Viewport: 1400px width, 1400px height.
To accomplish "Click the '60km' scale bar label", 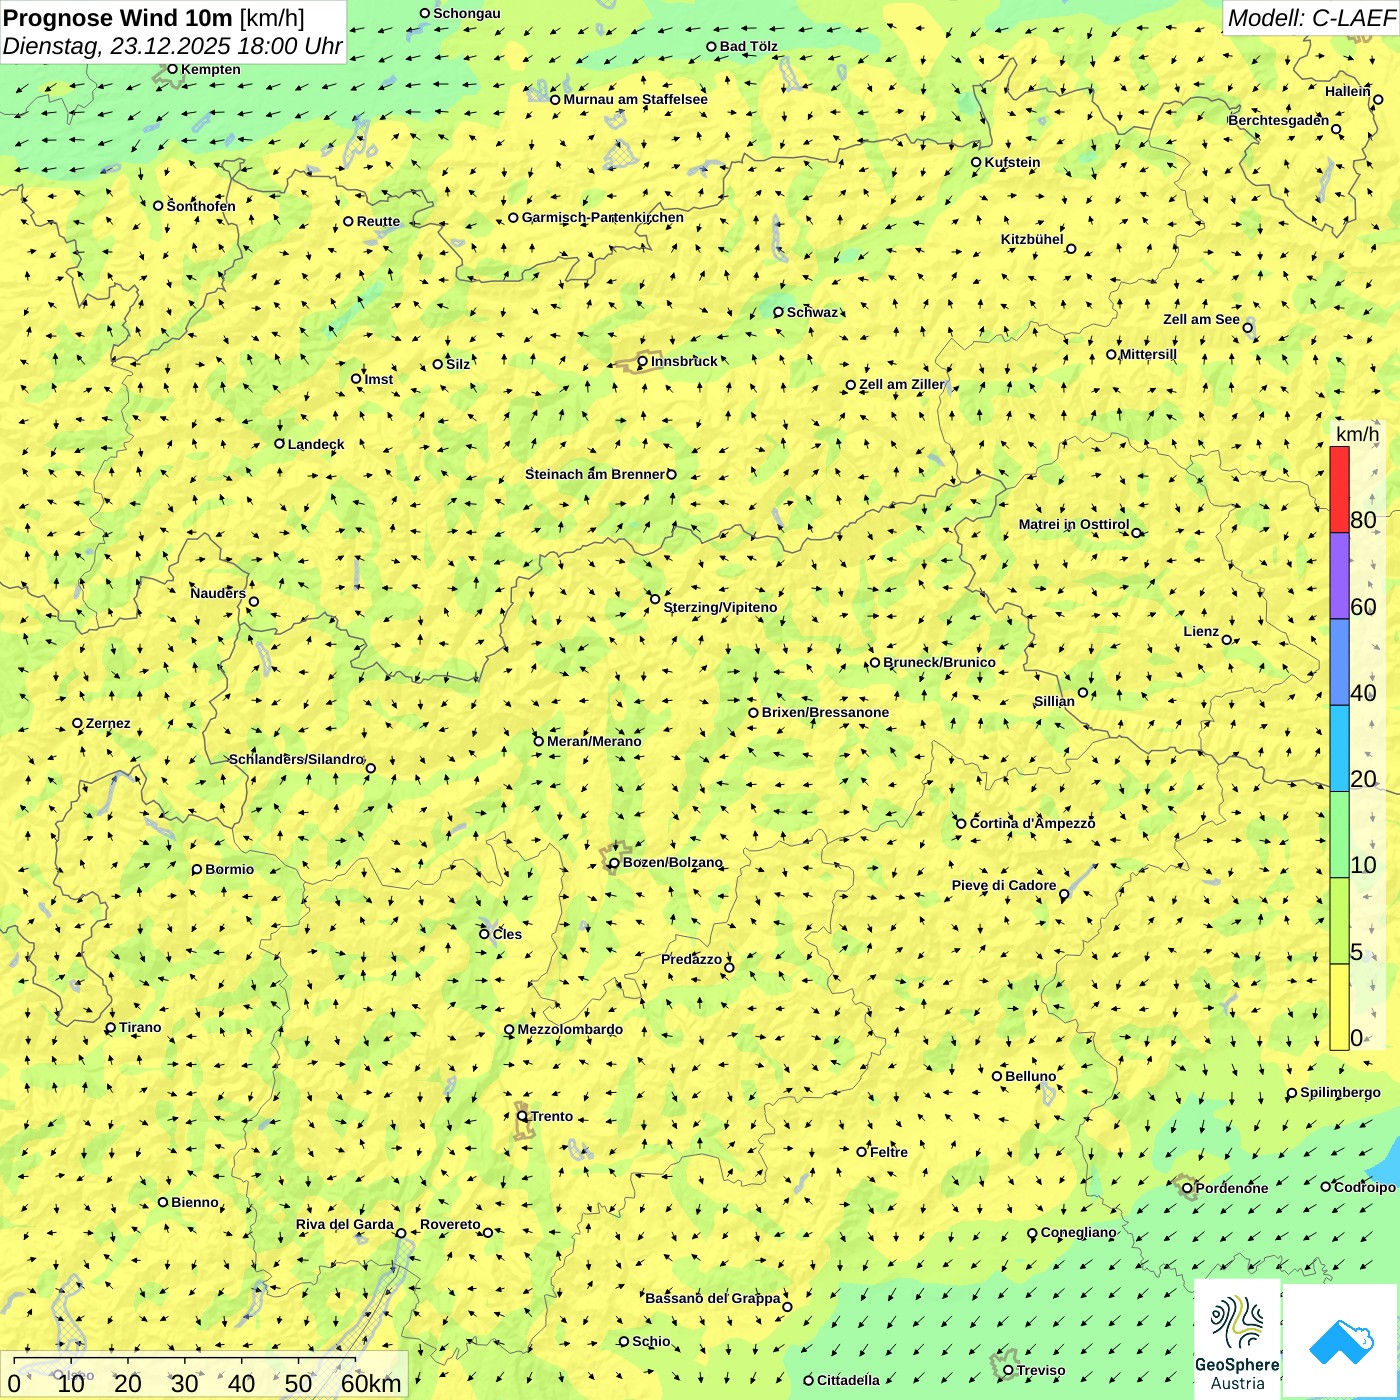I will 371,1383.
